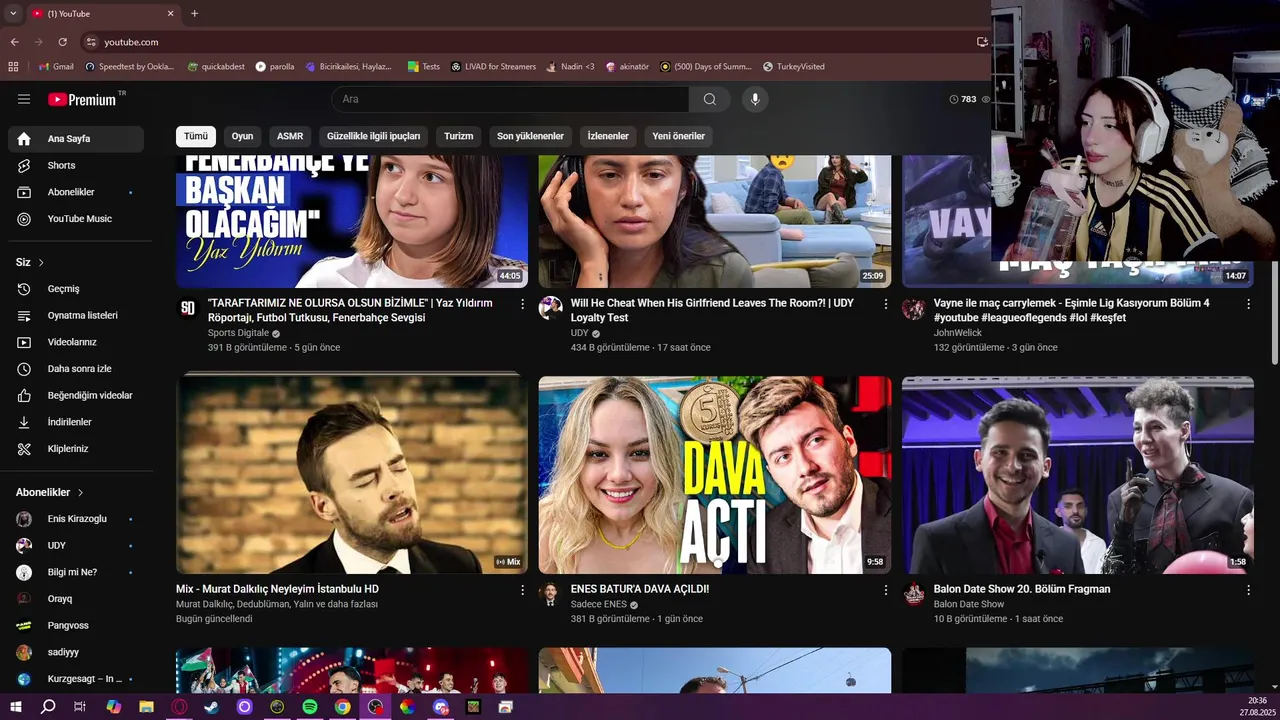This screenshot has width=1280, height=720.
Task: Open Enis Kirazoglu subscription channel
Action: 76,519
